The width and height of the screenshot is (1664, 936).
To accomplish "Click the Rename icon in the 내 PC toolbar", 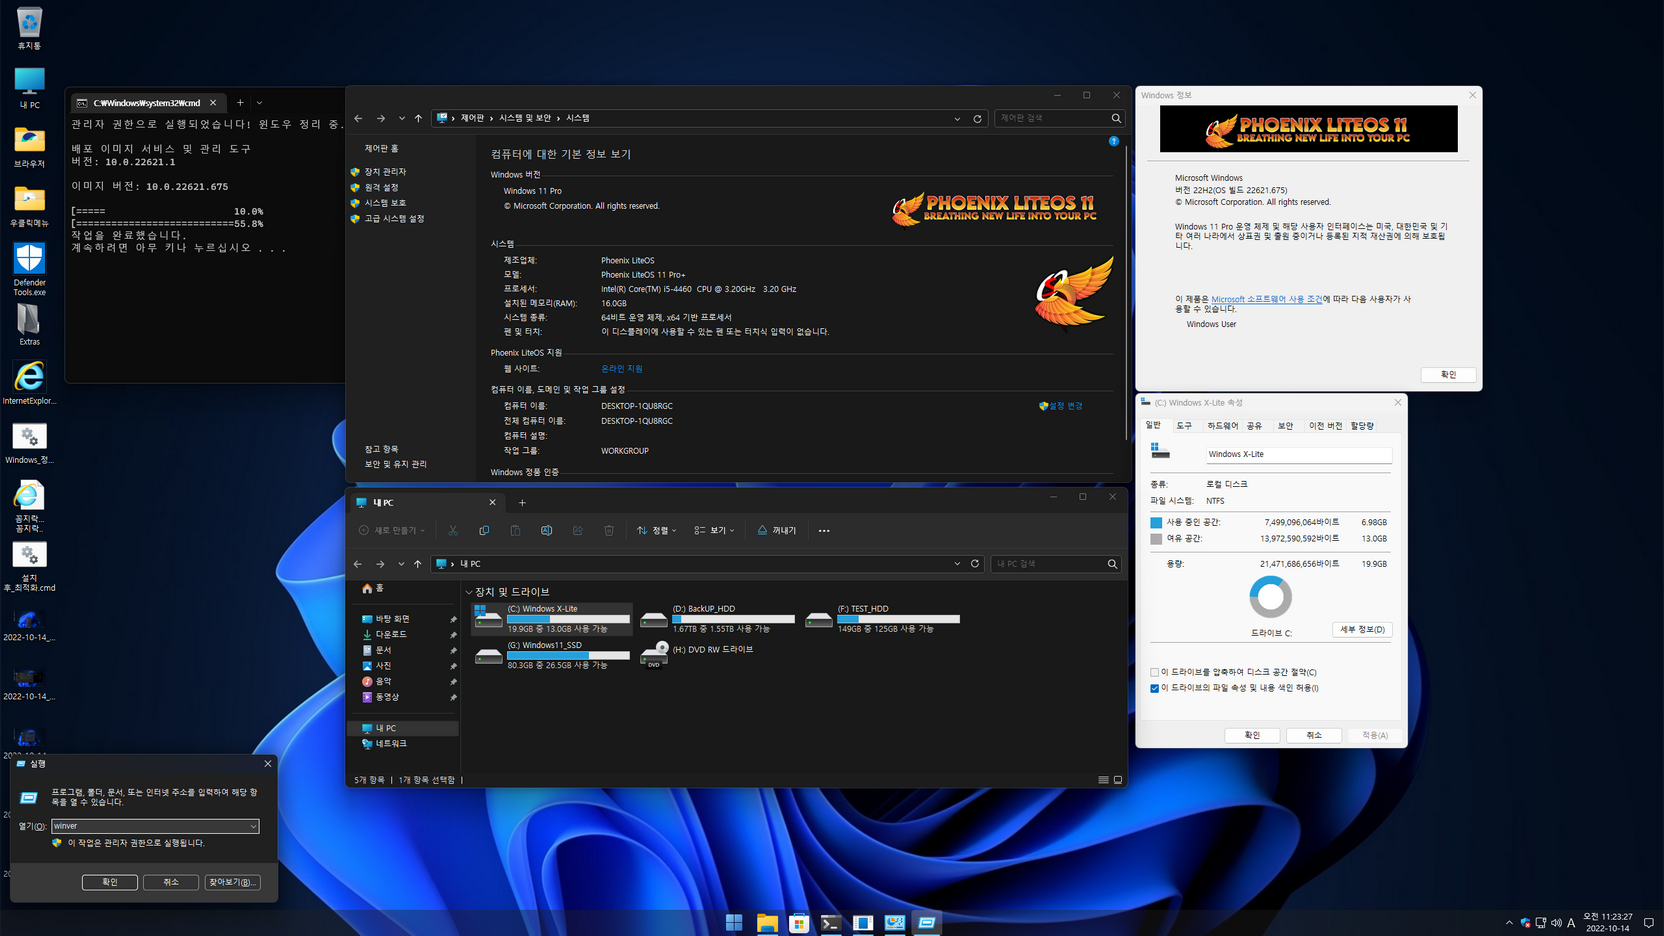I will (546, 531).
